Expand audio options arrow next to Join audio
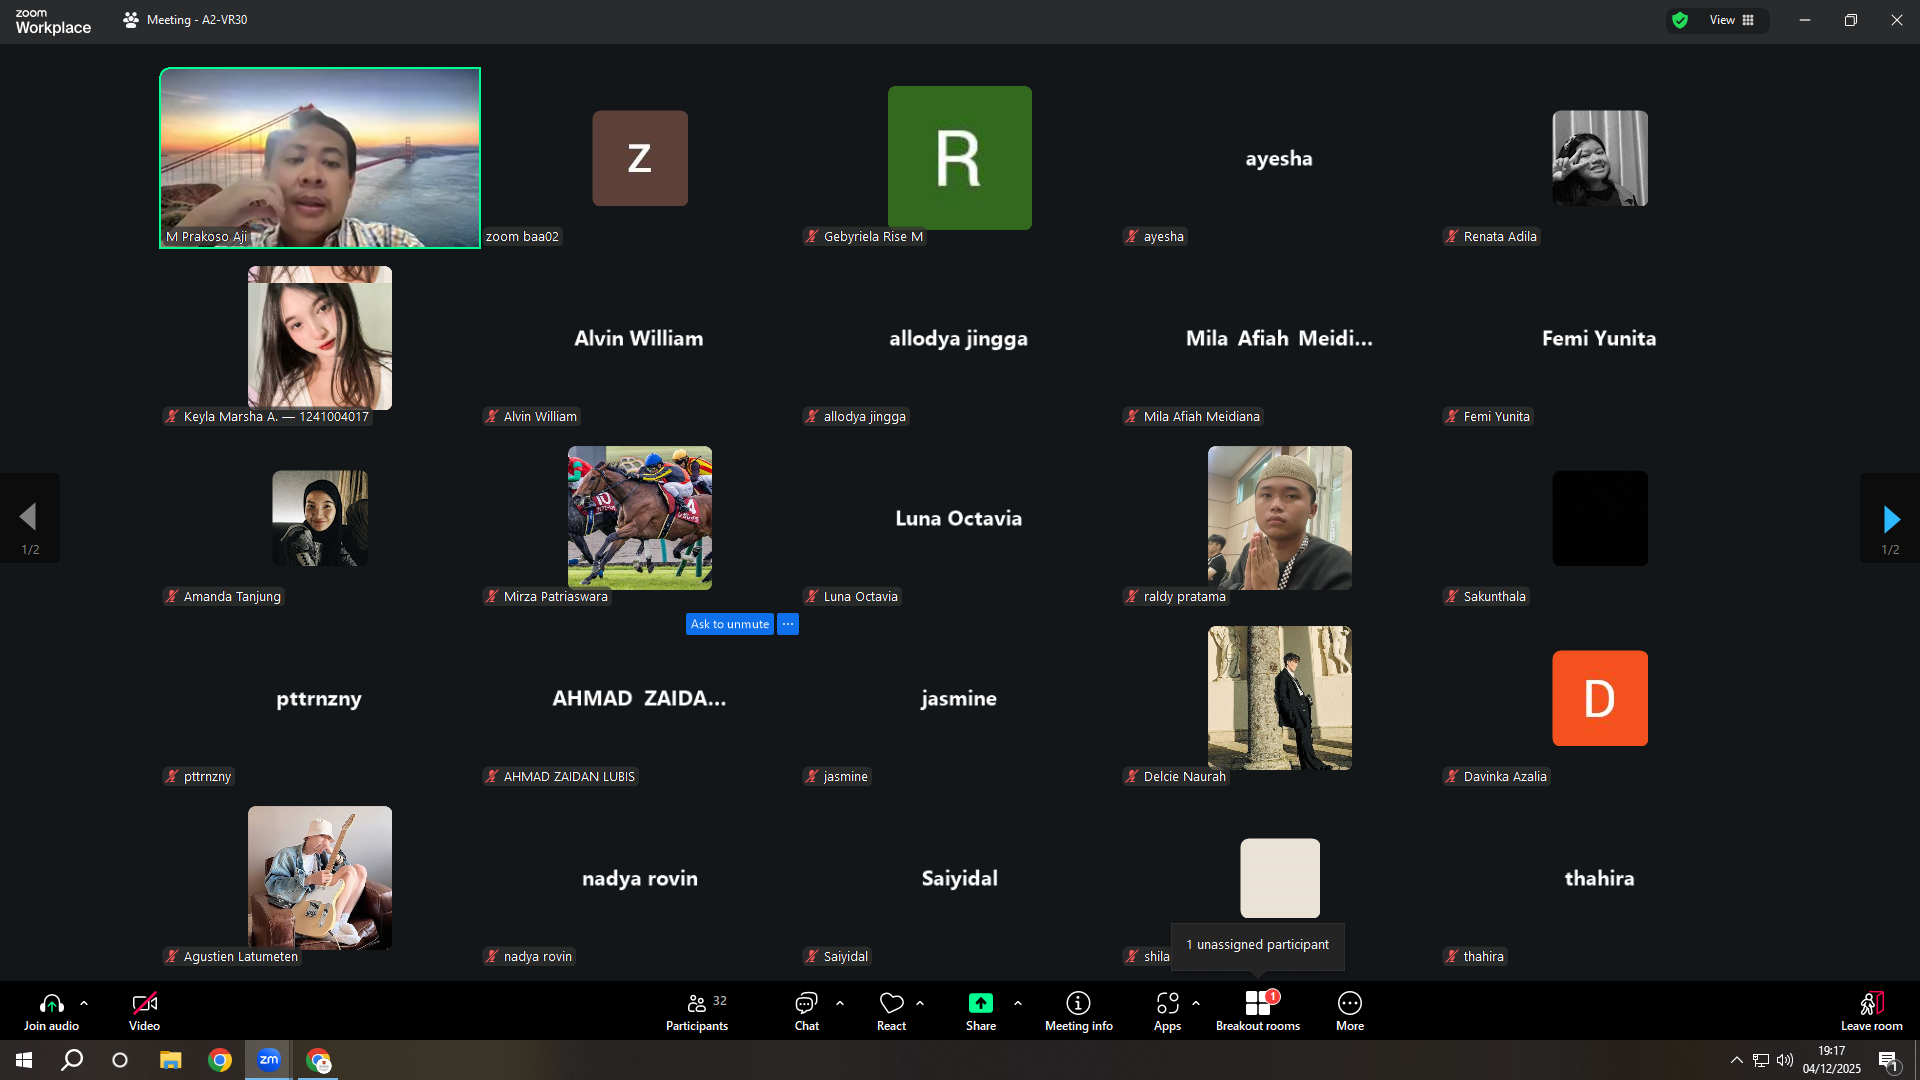Screen dimensions: 1920x1080 [x=84, y=1003]
